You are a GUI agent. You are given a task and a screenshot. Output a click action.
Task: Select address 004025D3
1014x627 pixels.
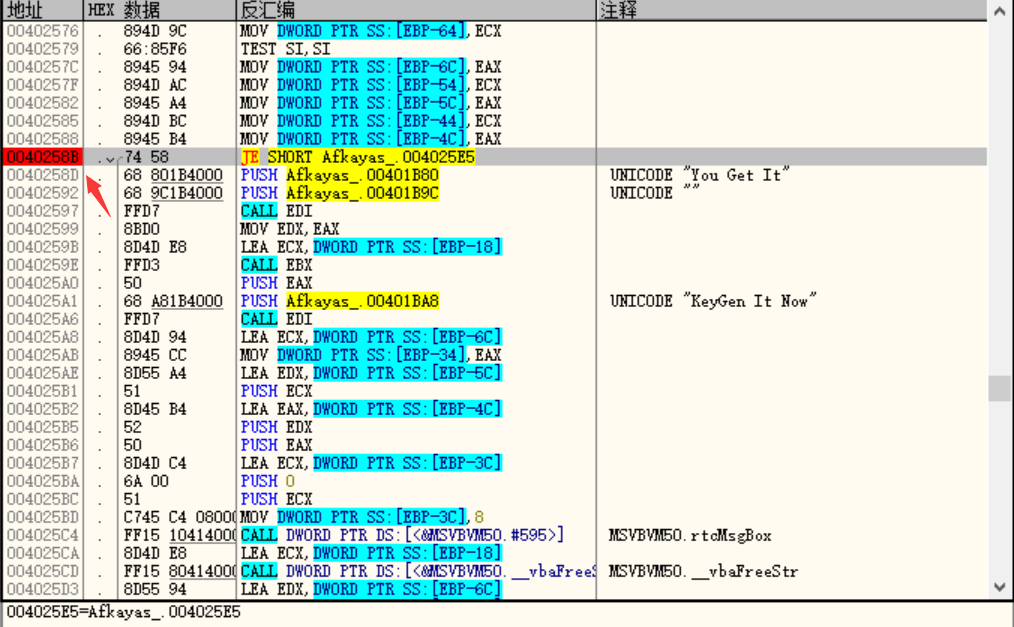click(x=43, y=590)
